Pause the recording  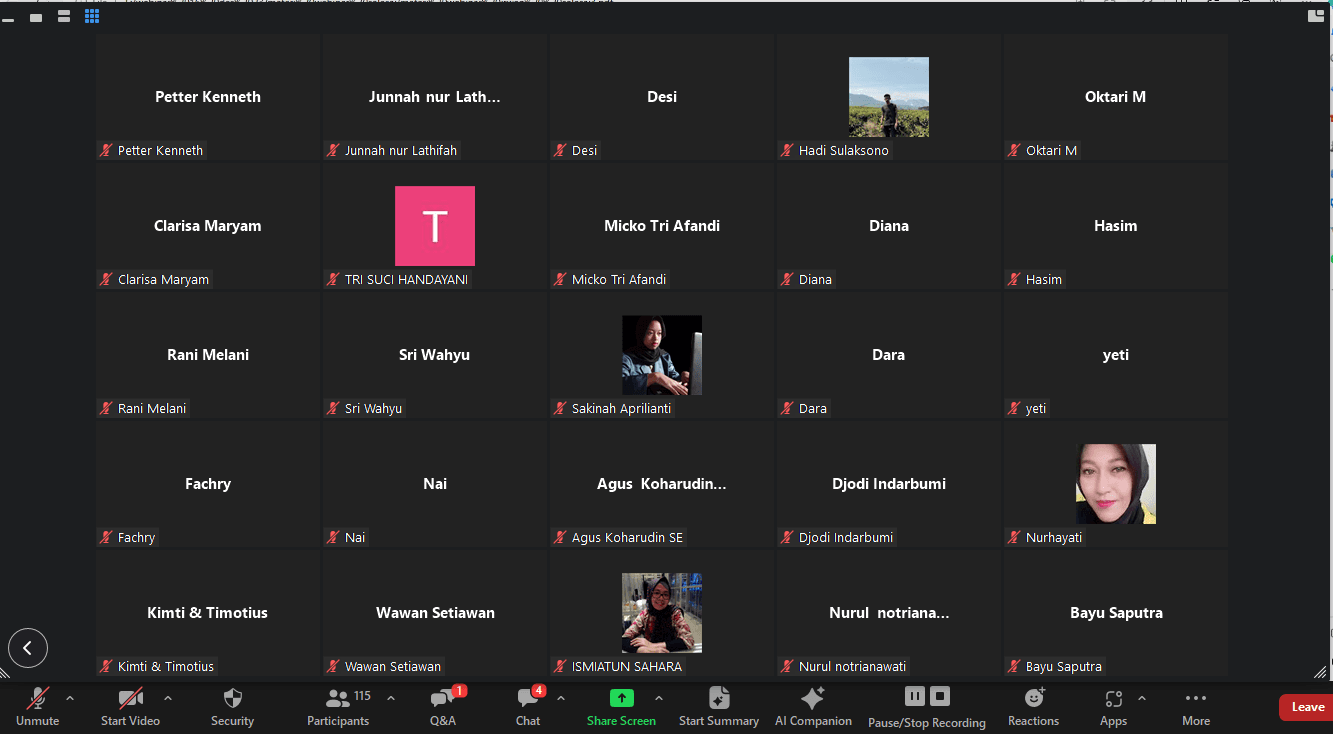point(914,696)
